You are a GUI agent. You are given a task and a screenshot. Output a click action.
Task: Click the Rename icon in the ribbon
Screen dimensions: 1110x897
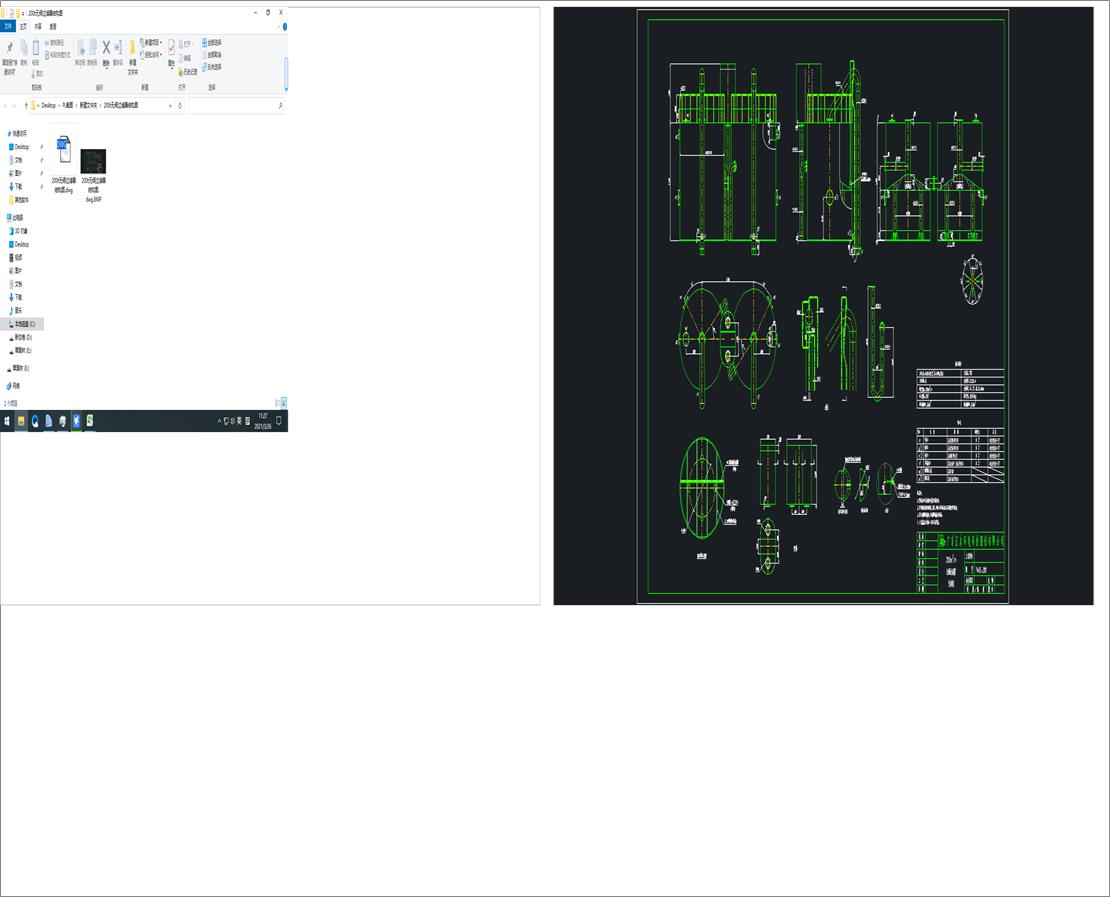118,47
